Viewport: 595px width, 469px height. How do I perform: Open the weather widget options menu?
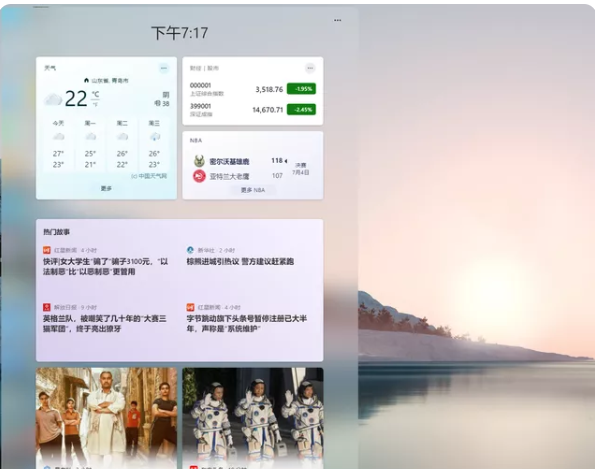click(x=164, y=68)
